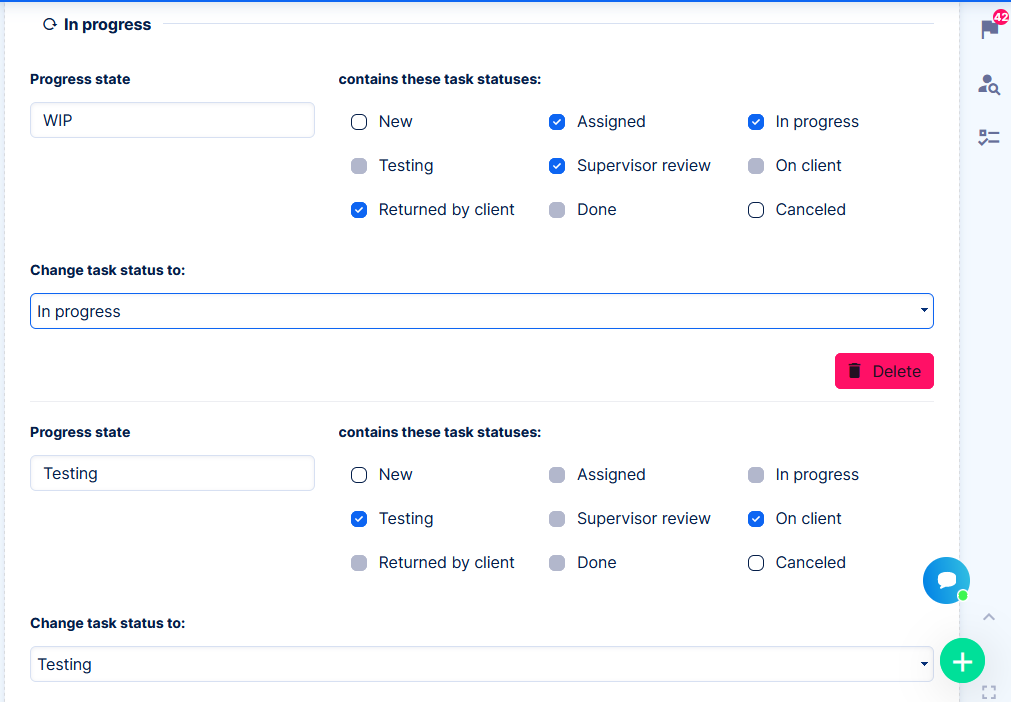Uncheck Returned by client in WIP state
The height and width of the screenshot is (702, 1011).
tap(359, 210)
